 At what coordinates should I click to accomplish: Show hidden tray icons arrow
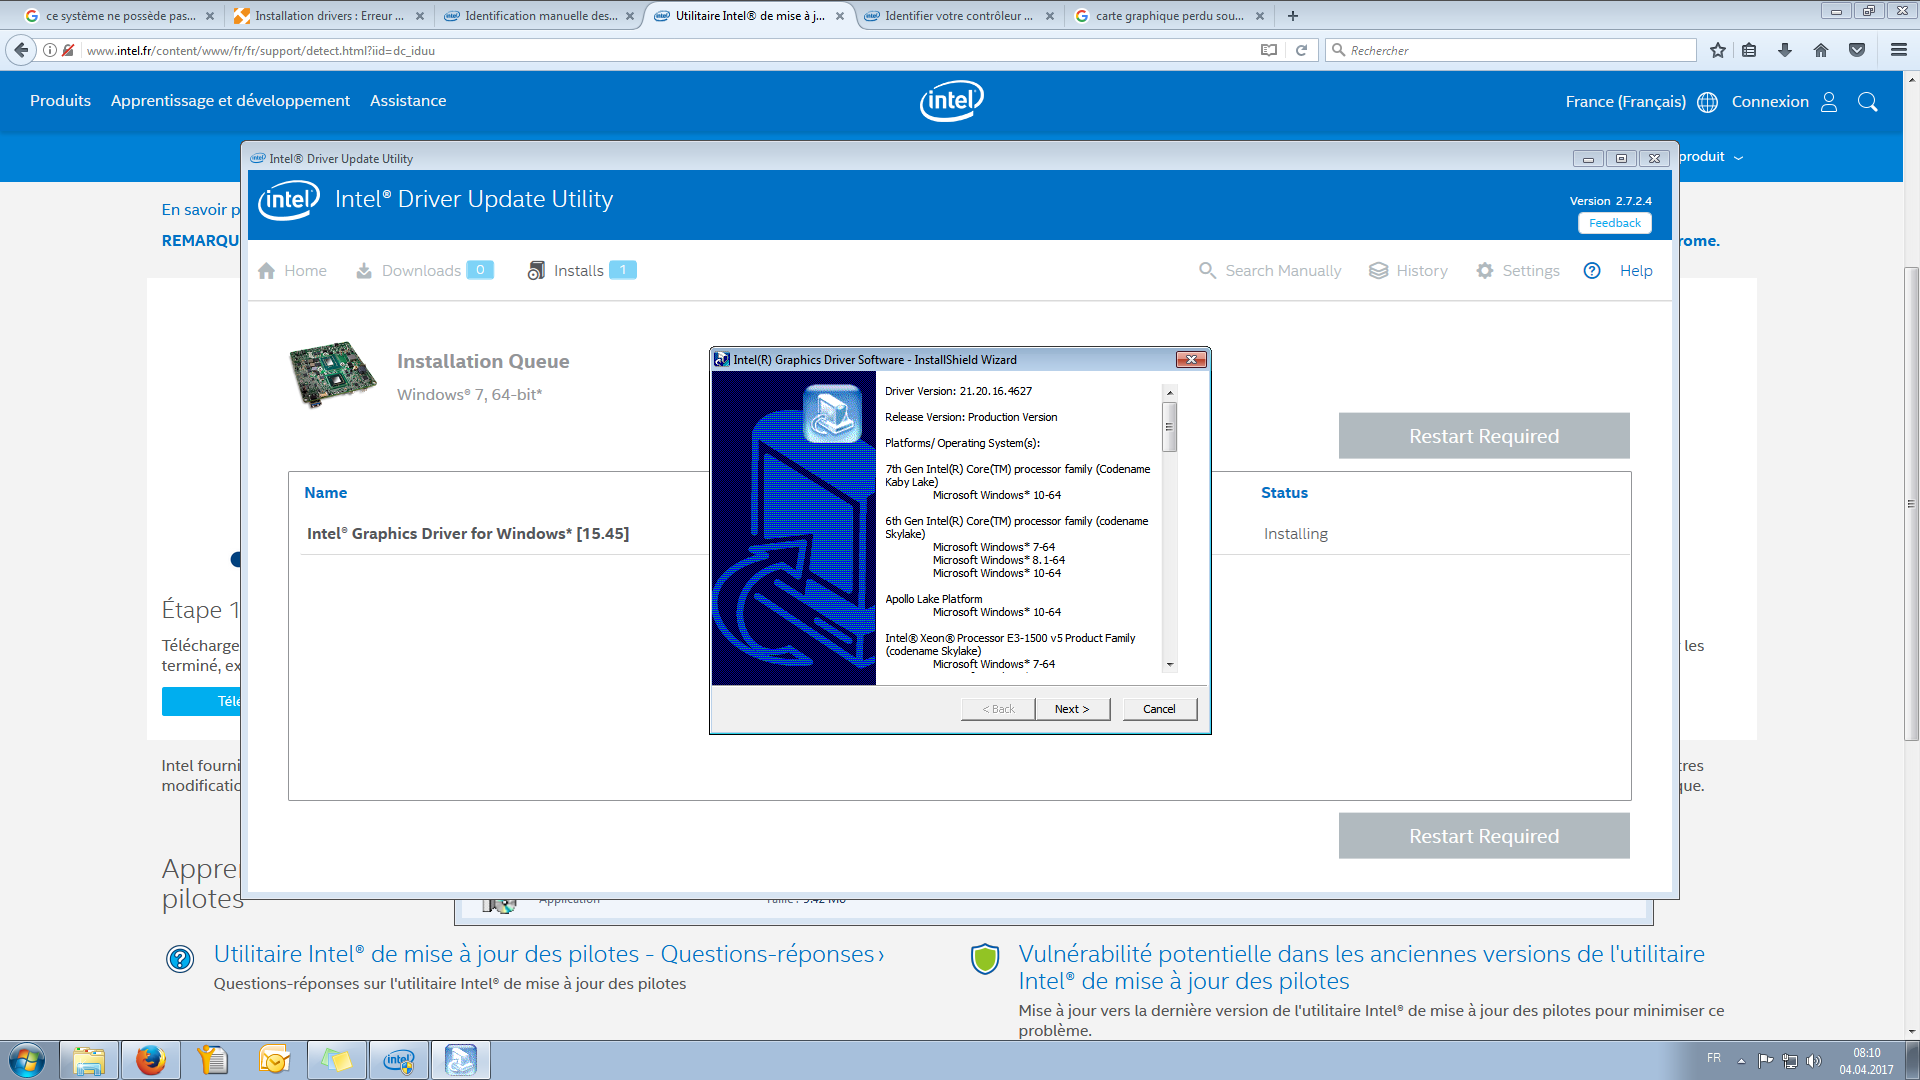click(1741, 1061)
